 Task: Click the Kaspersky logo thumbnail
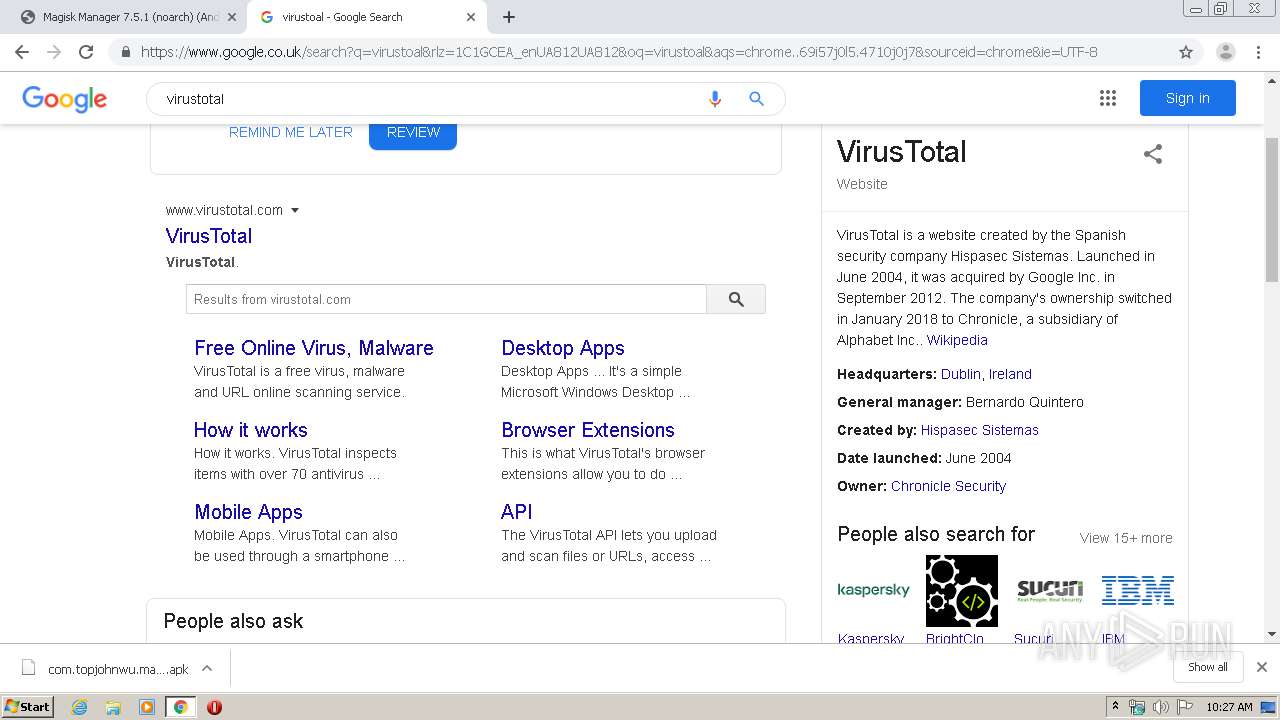pyautogui.click(x=873, y=590)
